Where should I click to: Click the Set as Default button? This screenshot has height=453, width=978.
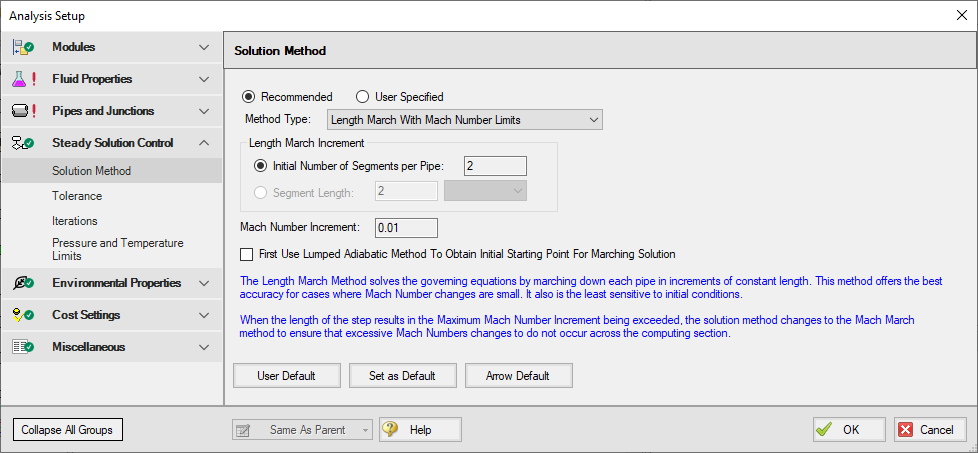(402, 376)
